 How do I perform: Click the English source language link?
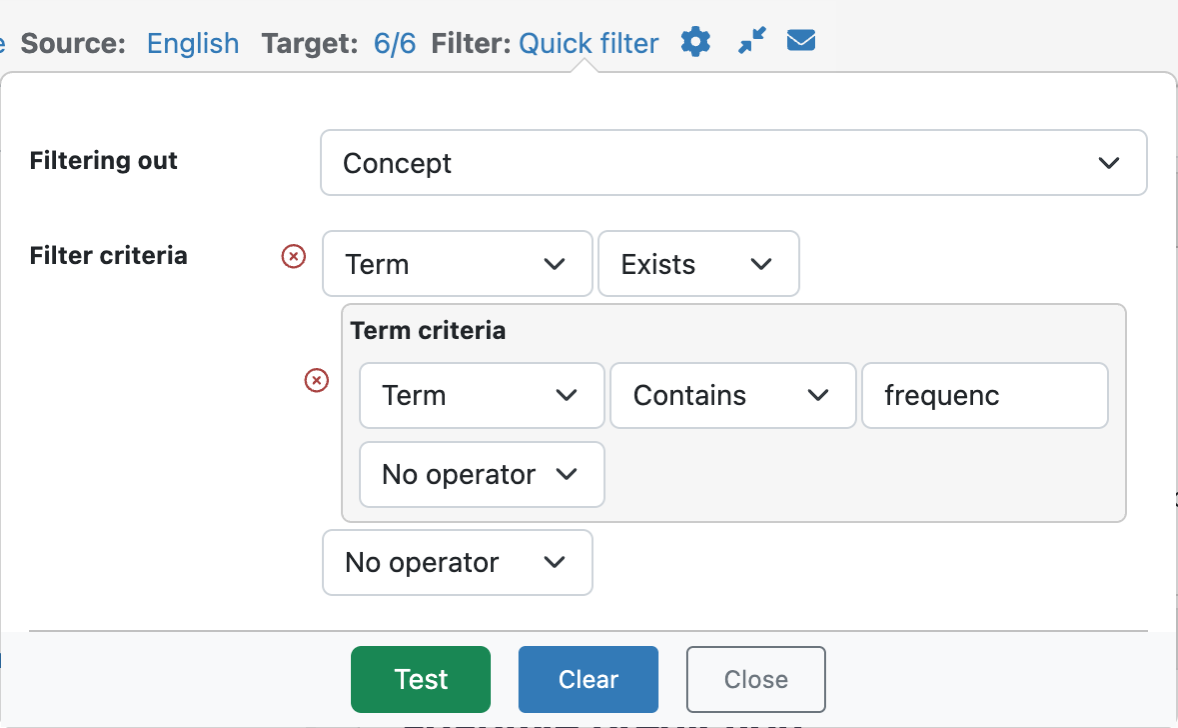tap(192, 44)
